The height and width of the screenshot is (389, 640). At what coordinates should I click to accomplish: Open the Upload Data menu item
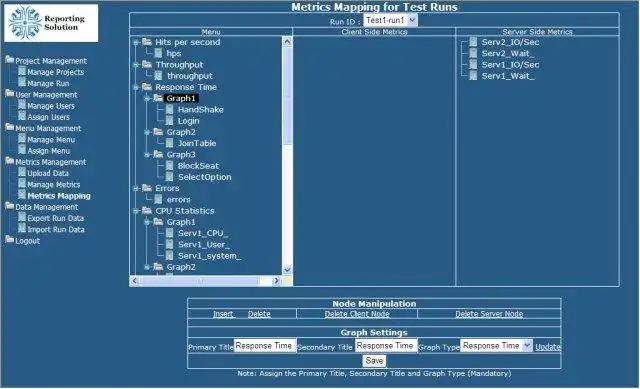tap(48, 173)
